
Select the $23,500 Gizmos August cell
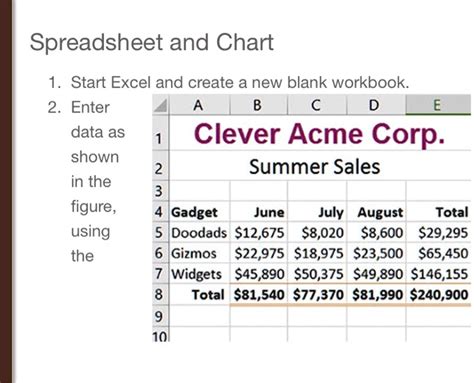click(x=376, y=253)
